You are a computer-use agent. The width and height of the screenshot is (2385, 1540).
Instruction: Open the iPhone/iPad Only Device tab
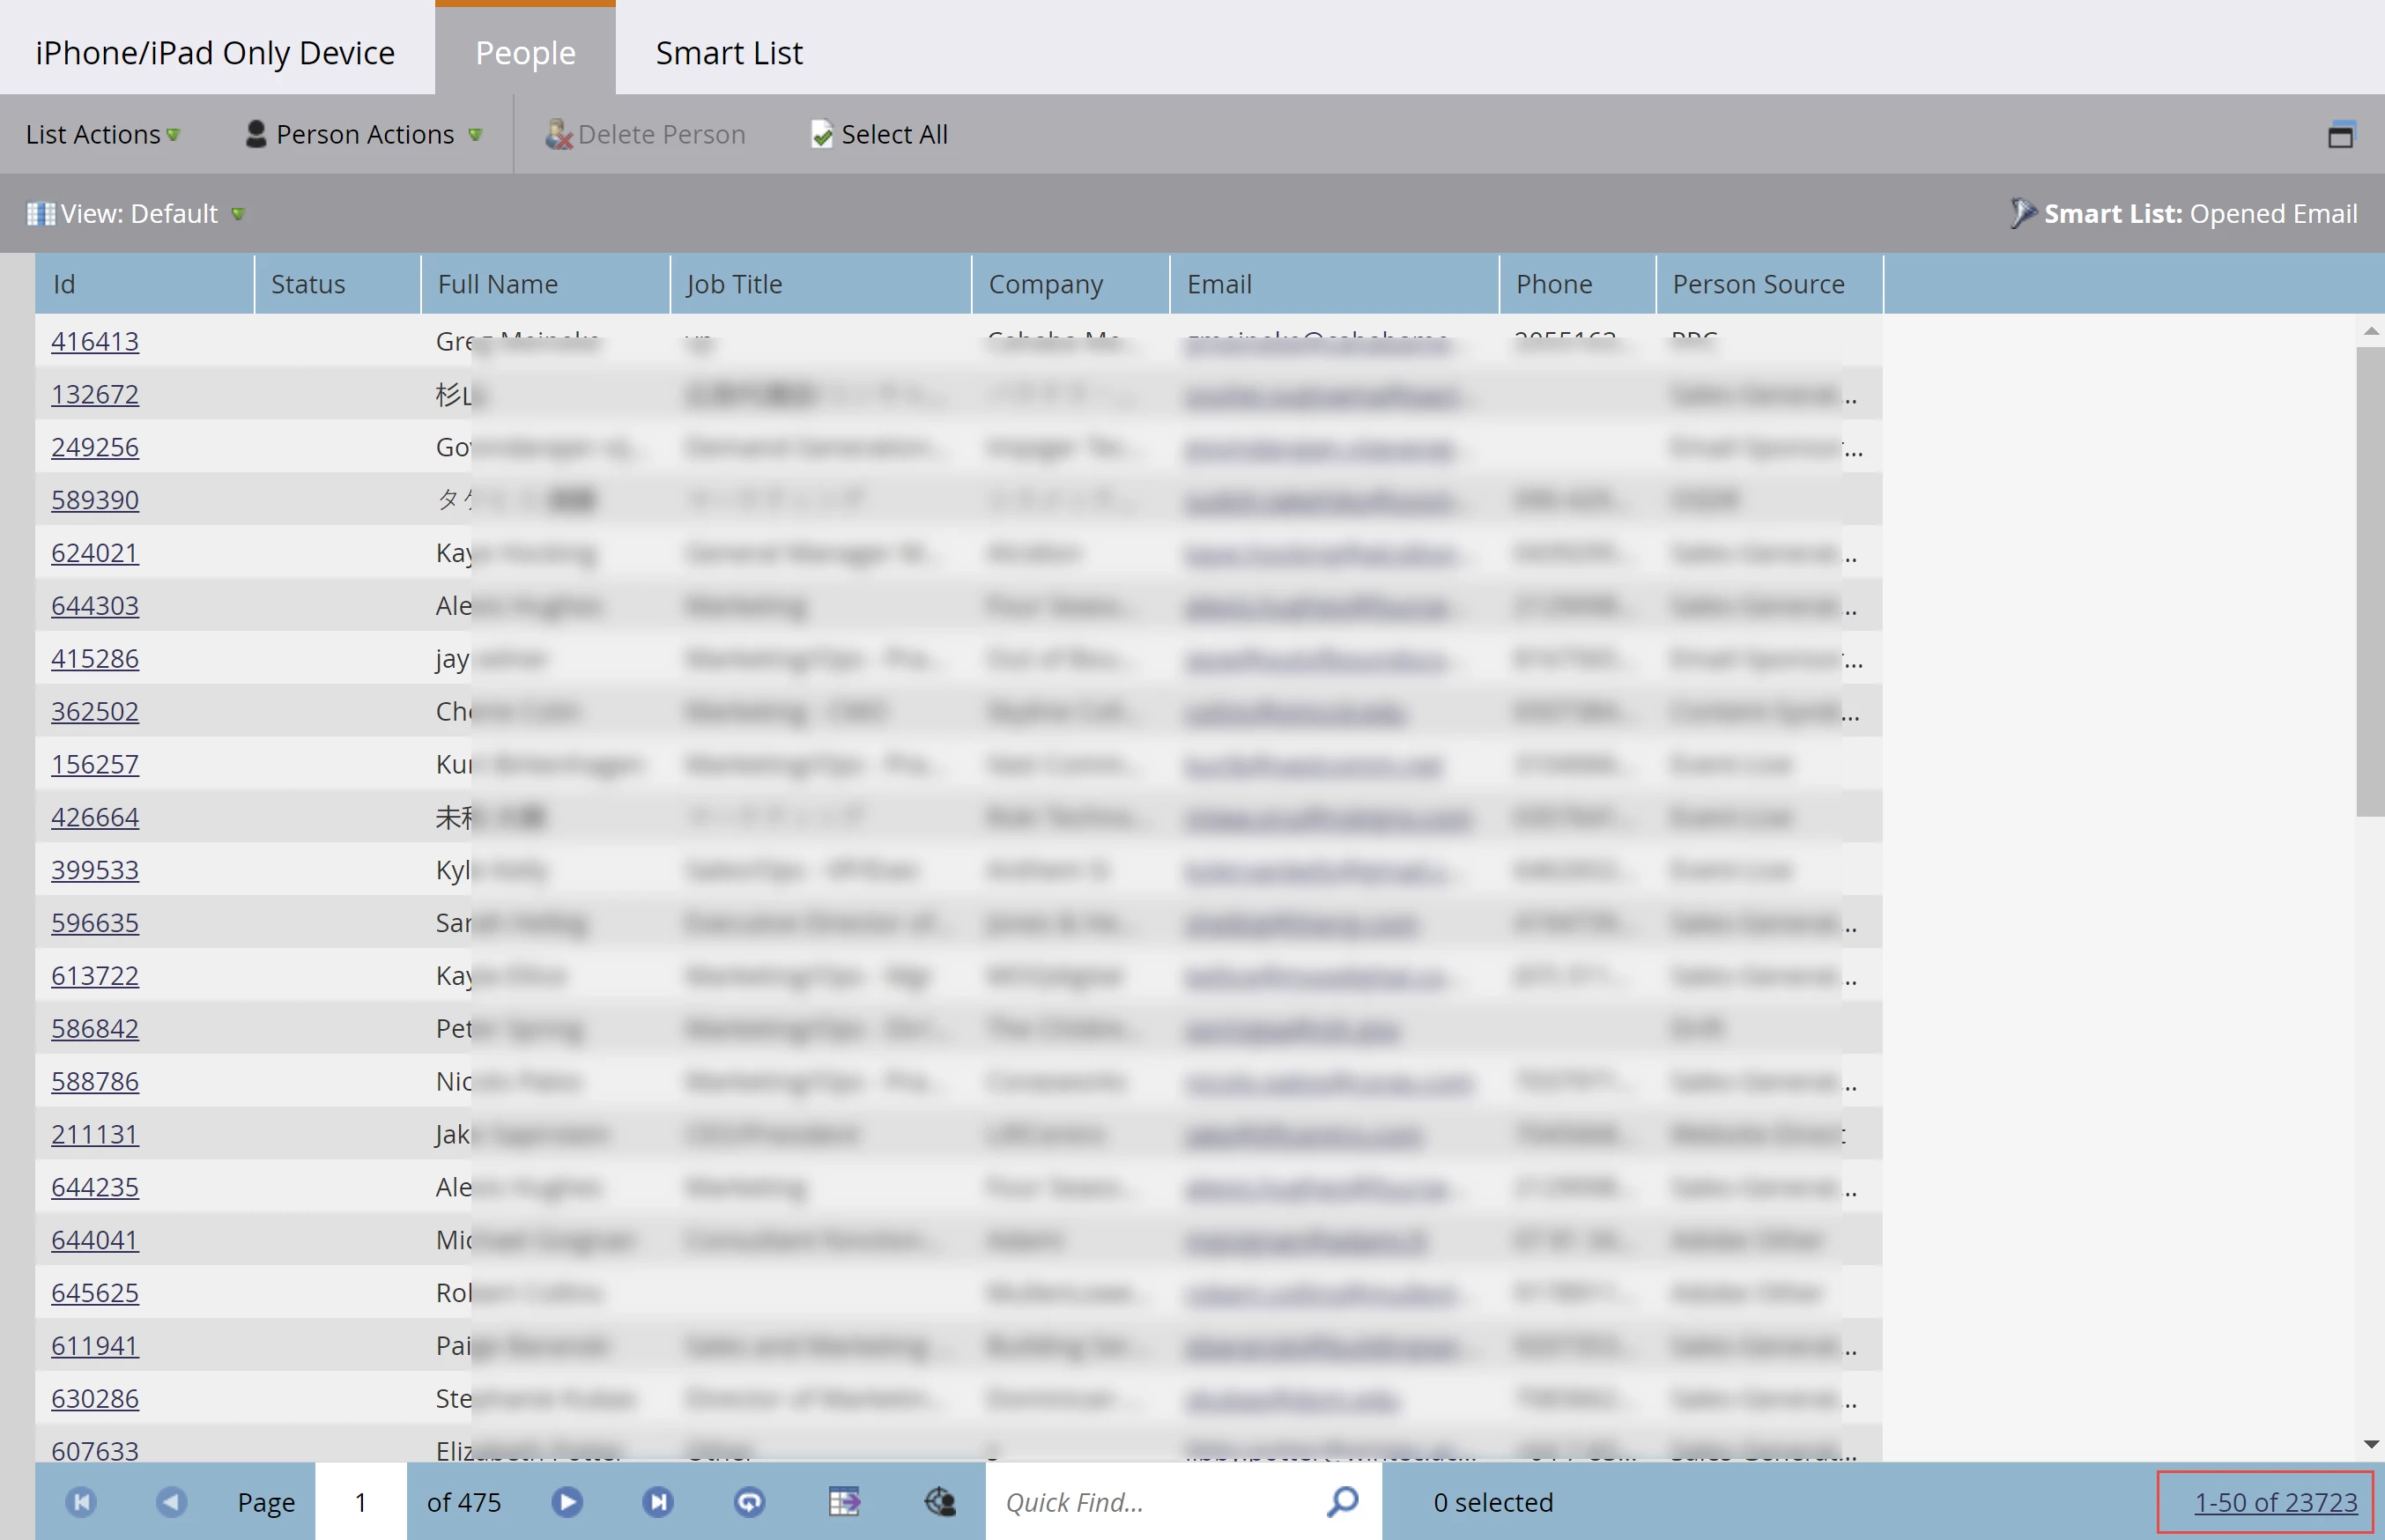[215, 52]
